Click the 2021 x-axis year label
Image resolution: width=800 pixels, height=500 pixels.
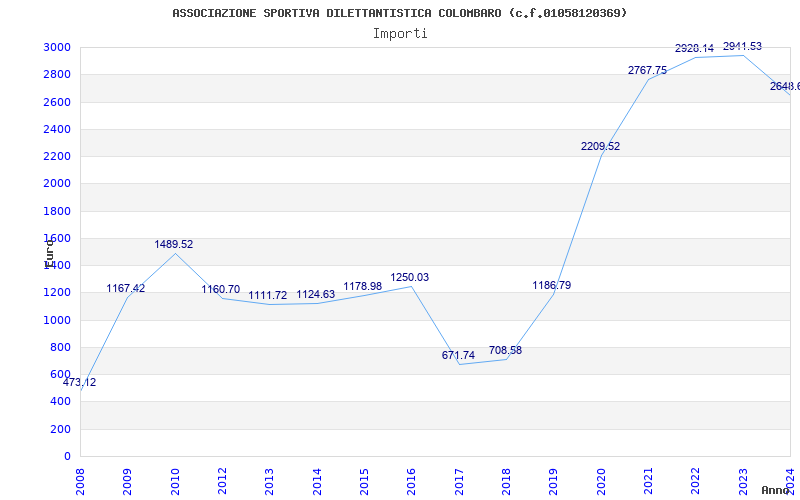648,481
